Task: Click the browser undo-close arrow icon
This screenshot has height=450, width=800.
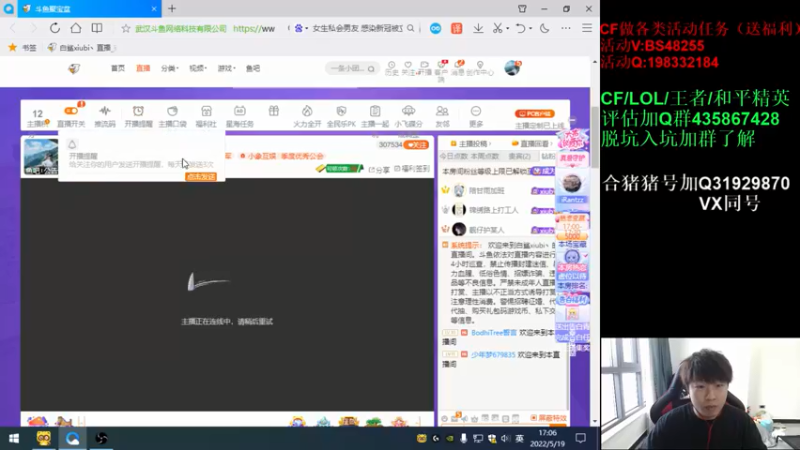Action: [520, 29]
